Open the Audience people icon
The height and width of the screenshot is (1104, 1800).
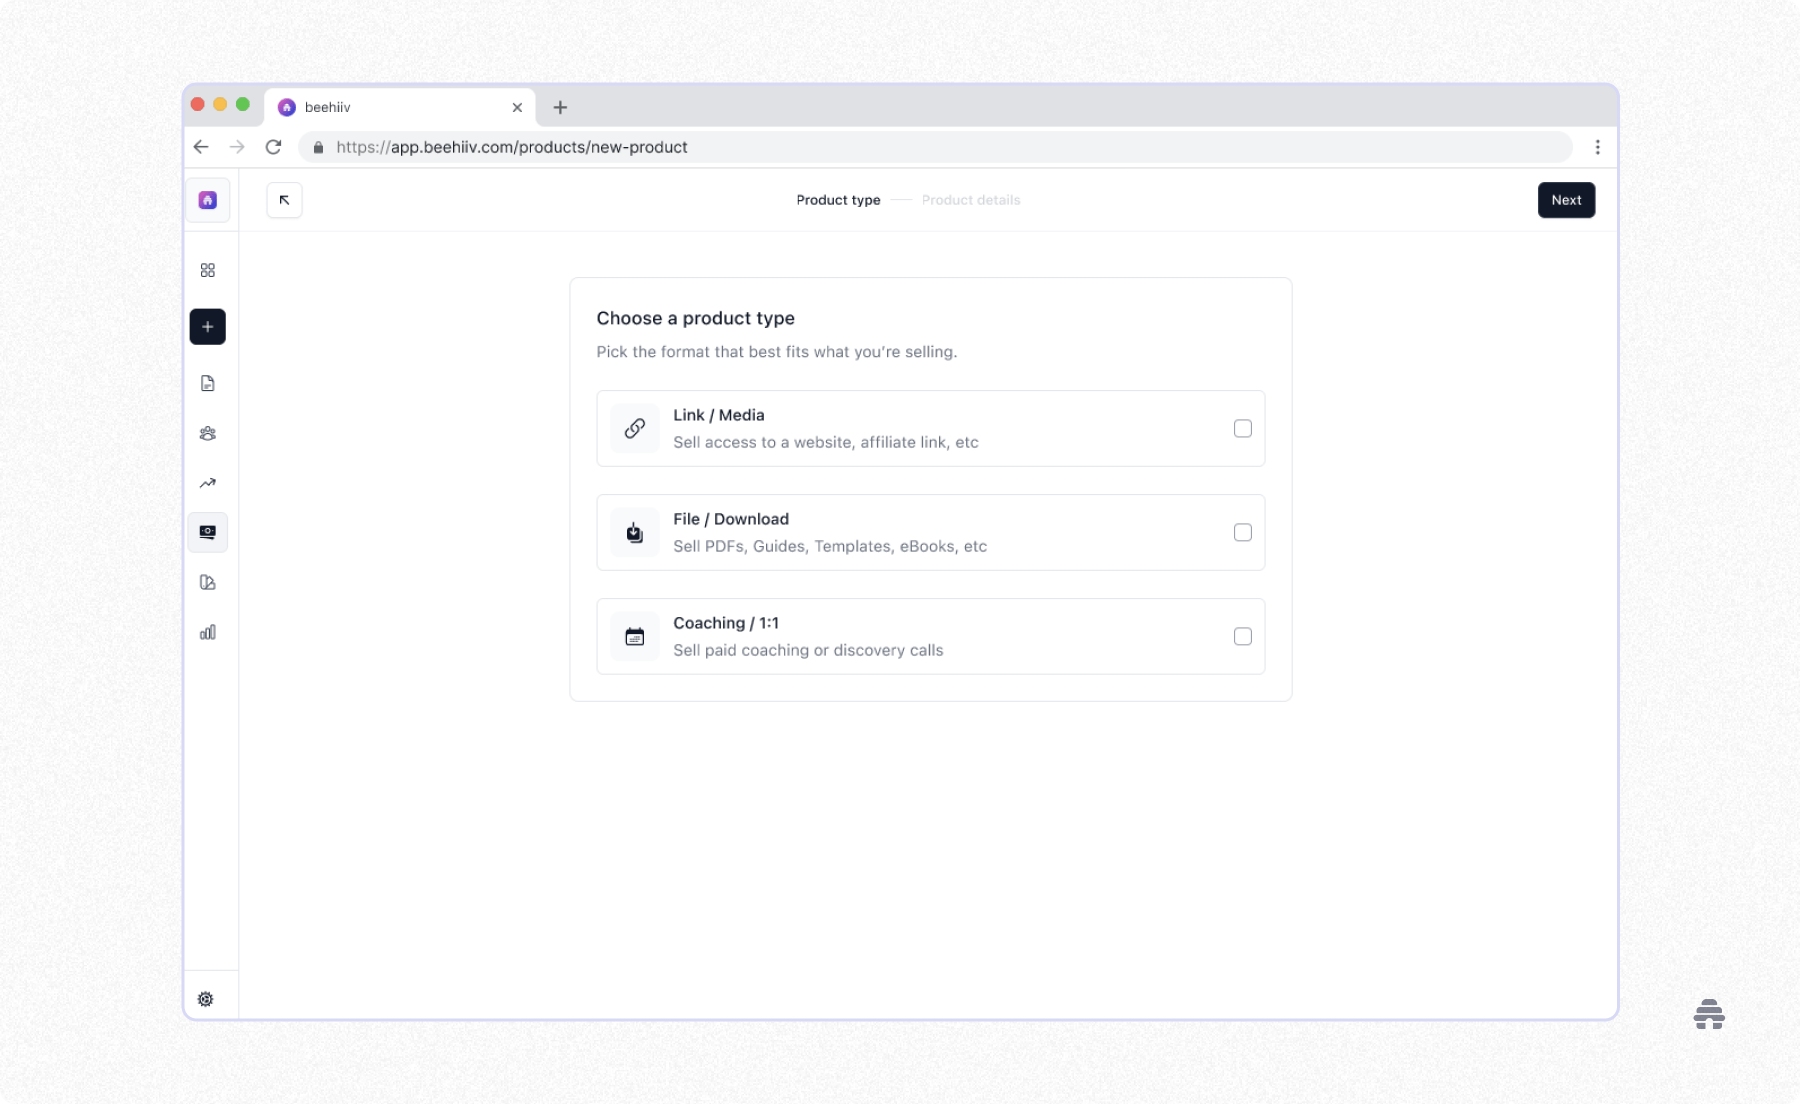[207, 433]
